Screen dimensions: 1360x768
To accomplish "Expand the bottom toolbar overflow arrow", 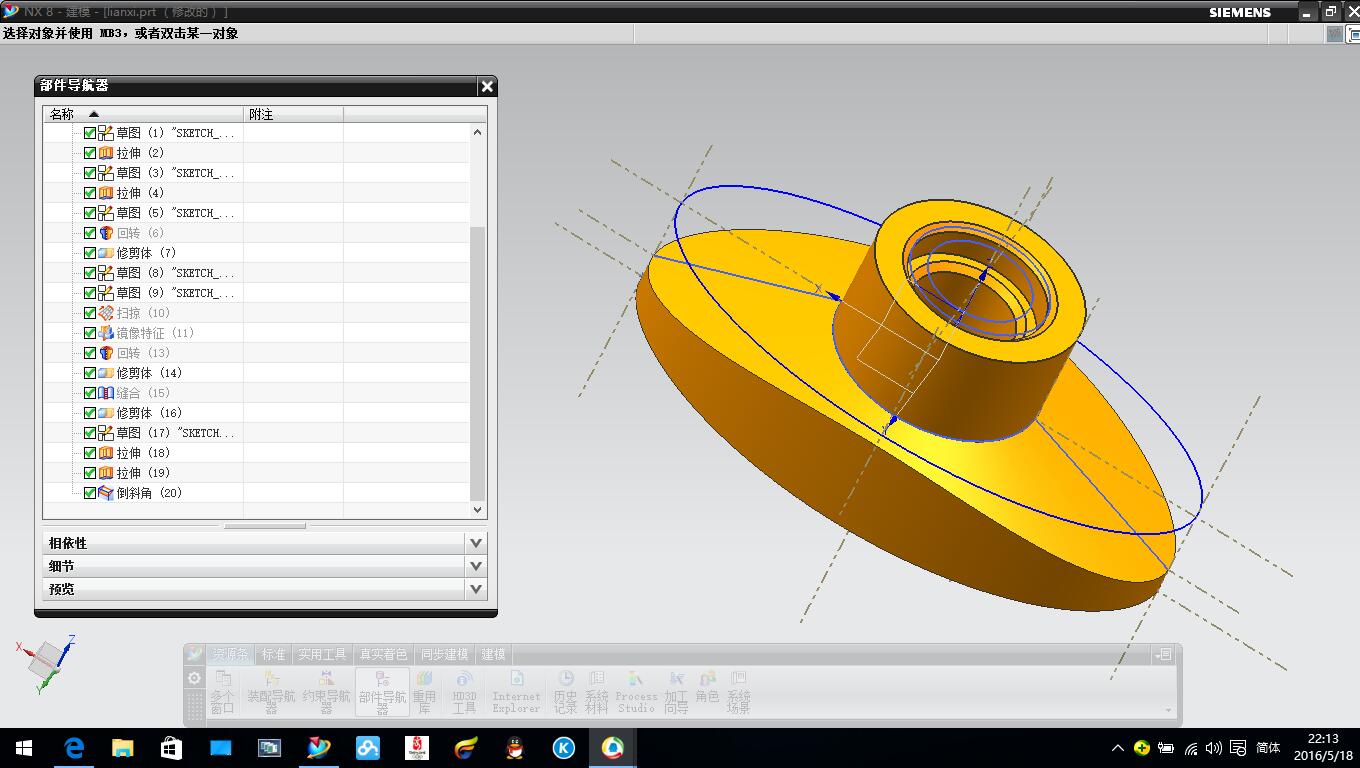I will (x=1168, y=710).
